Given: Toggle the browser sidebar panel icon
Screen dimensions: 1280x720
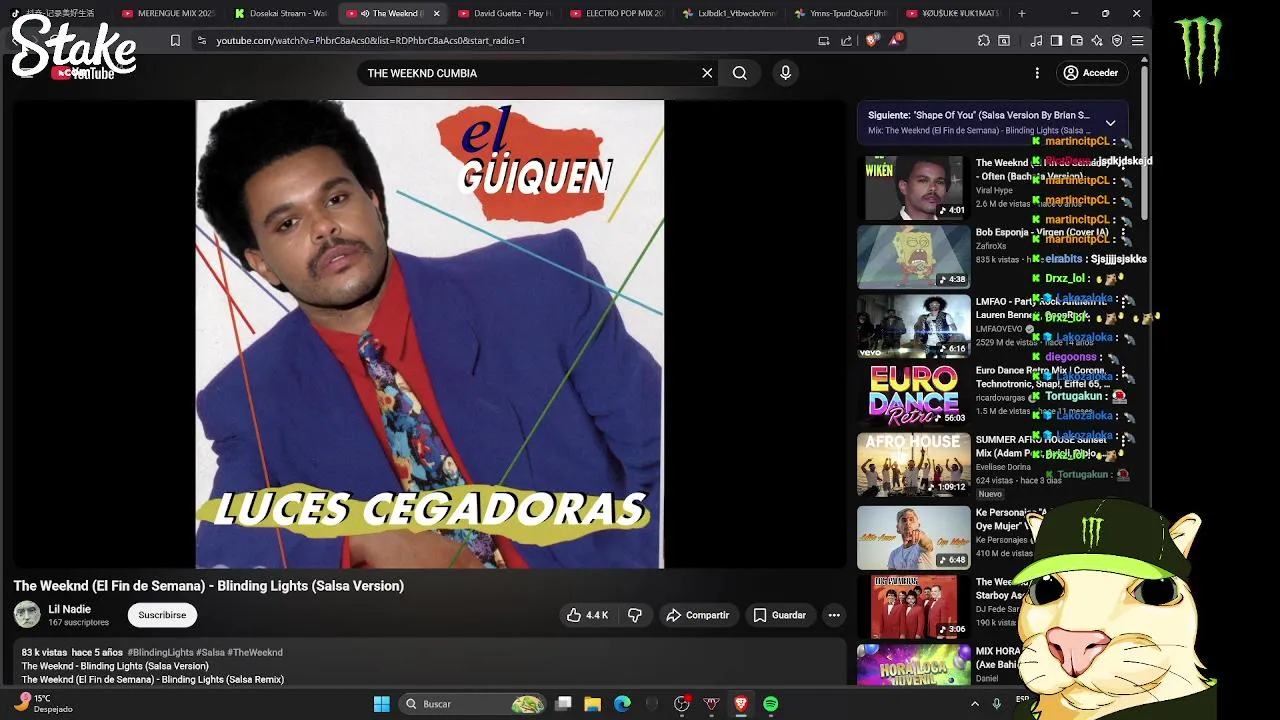Looking at the screenshot, I should click(x=1056, y=40).
